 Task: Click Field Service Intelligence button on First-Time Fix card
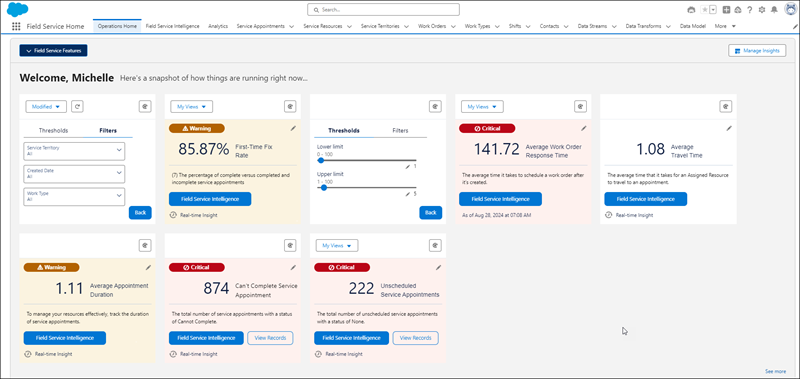point(210,199)
